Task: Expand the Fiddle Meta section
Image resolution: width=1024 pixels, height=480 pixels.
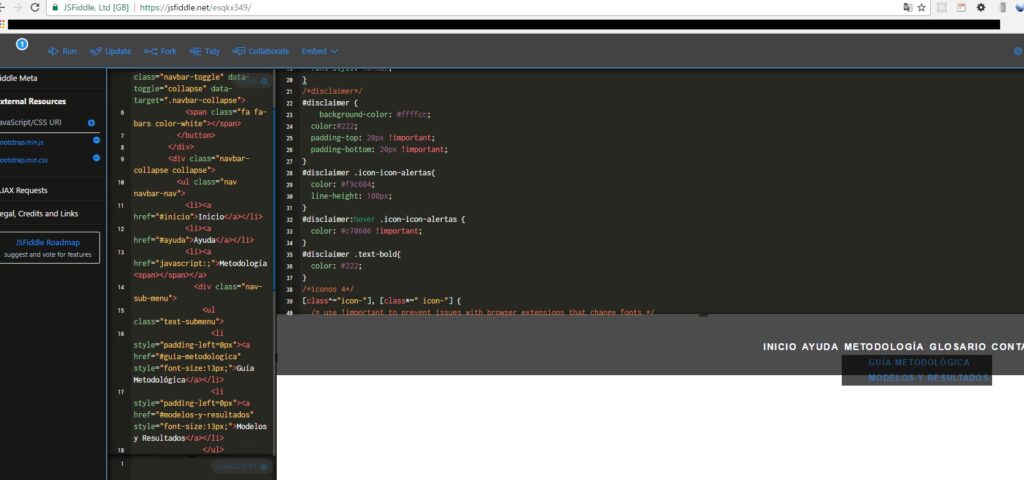Action: pyautogui.click(x=32, y=77)
